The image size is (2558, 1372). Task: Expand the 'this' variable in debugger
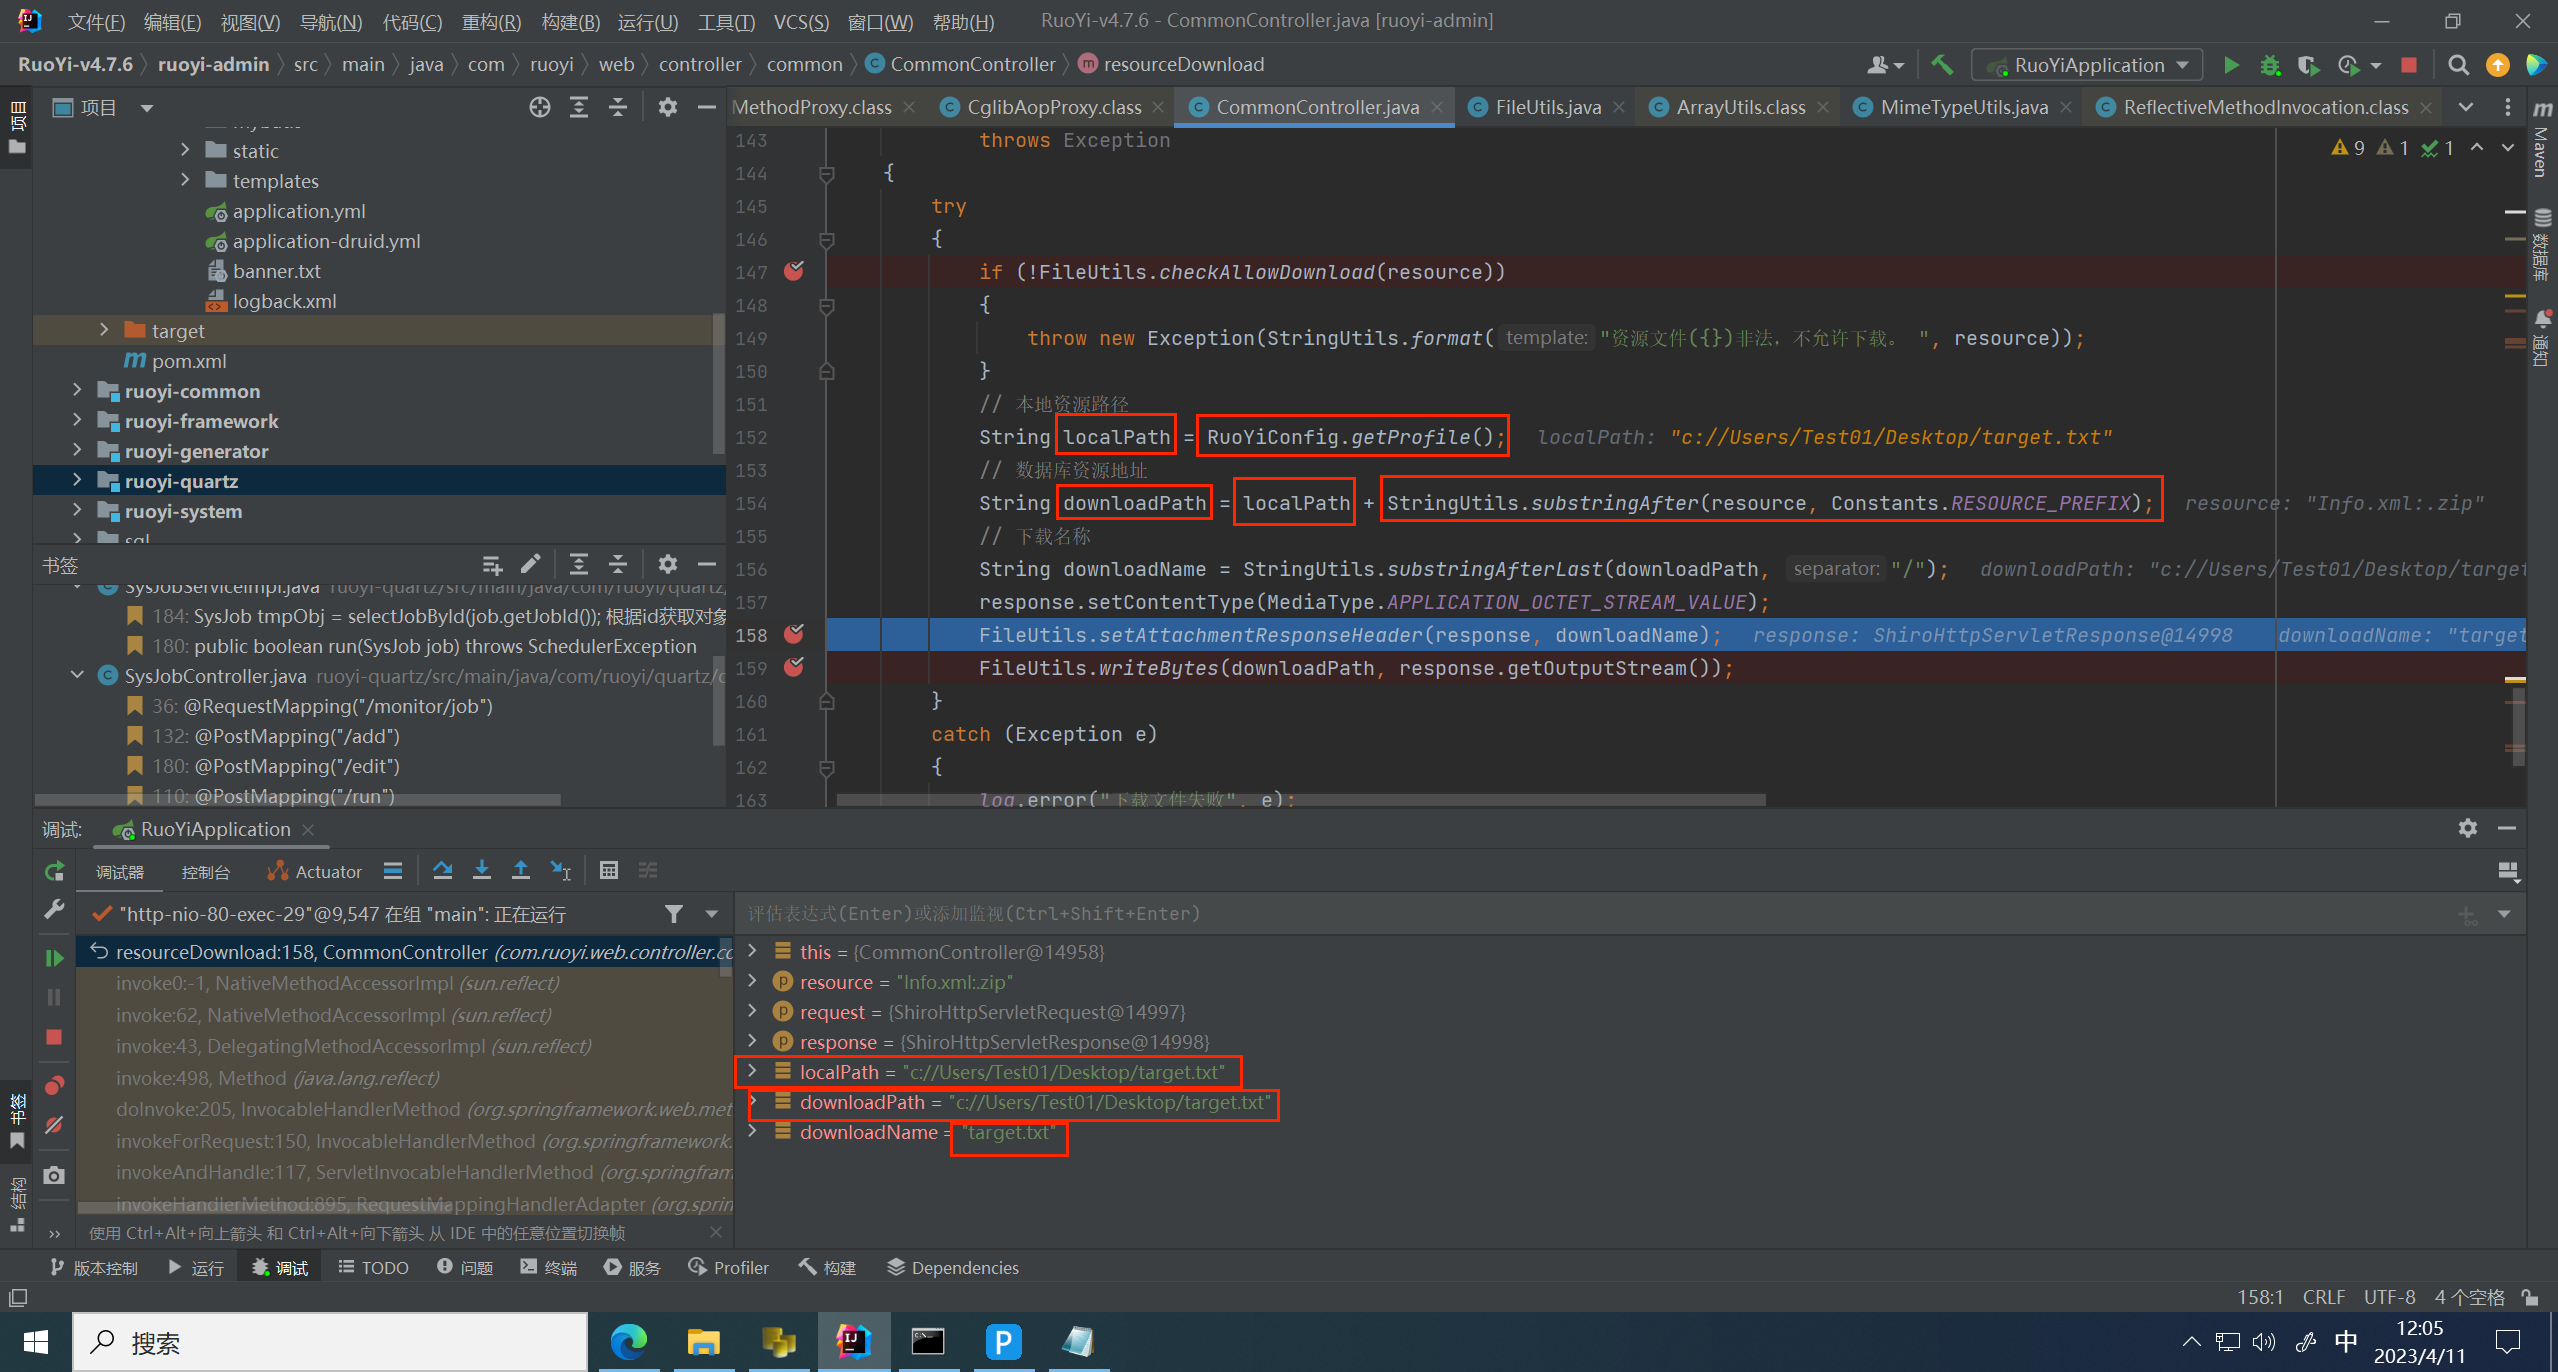point(752,951)
